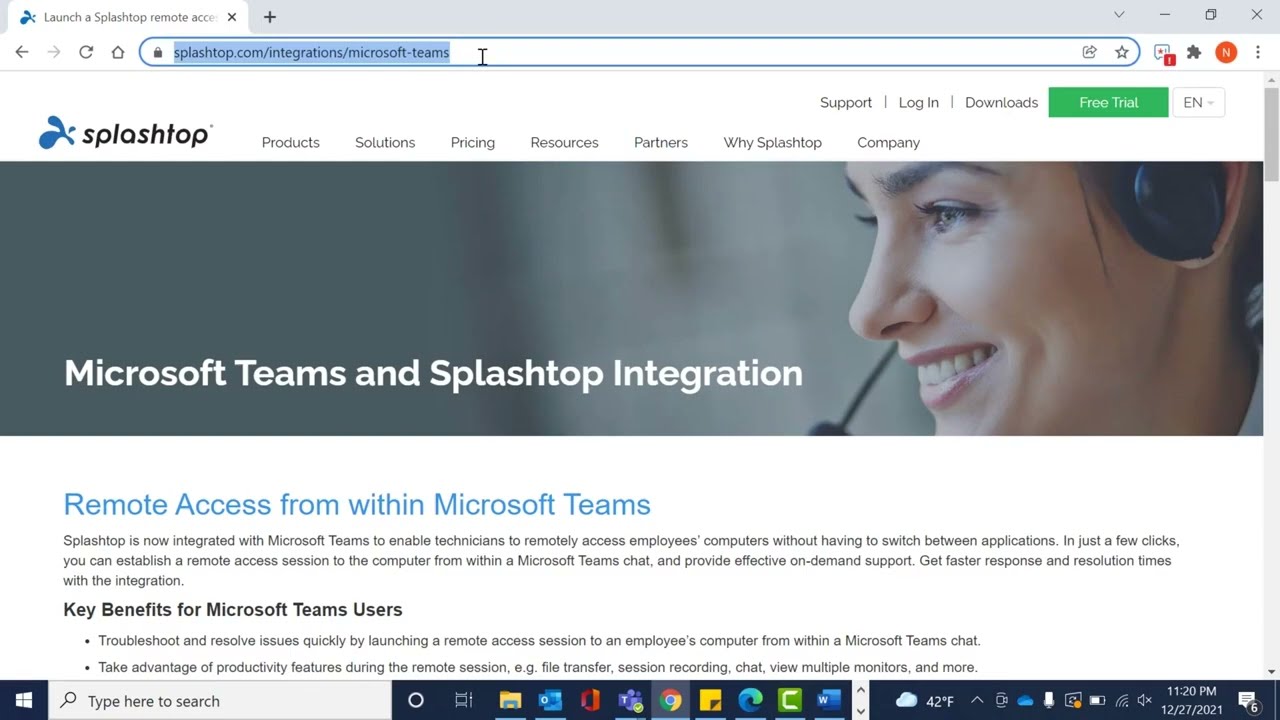The width and height of the screenshot is (1280, 720).
Task: Open Task View on taskbar
Action: [x=464, y=700]
